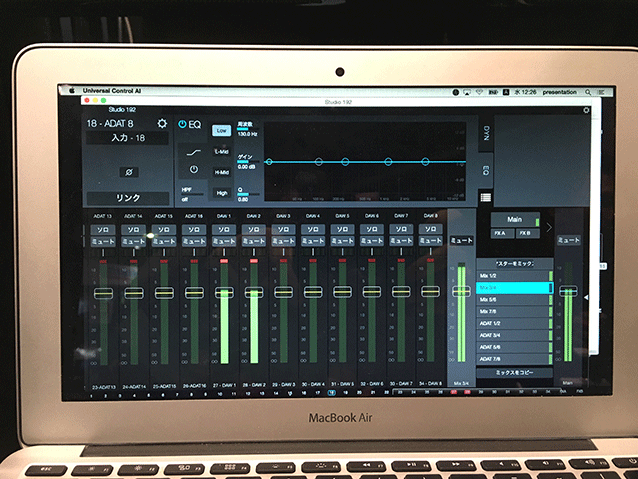Select the highlighted Mix 3/4 row
Viewport: 638px width, 479px height.
(514, 288)
